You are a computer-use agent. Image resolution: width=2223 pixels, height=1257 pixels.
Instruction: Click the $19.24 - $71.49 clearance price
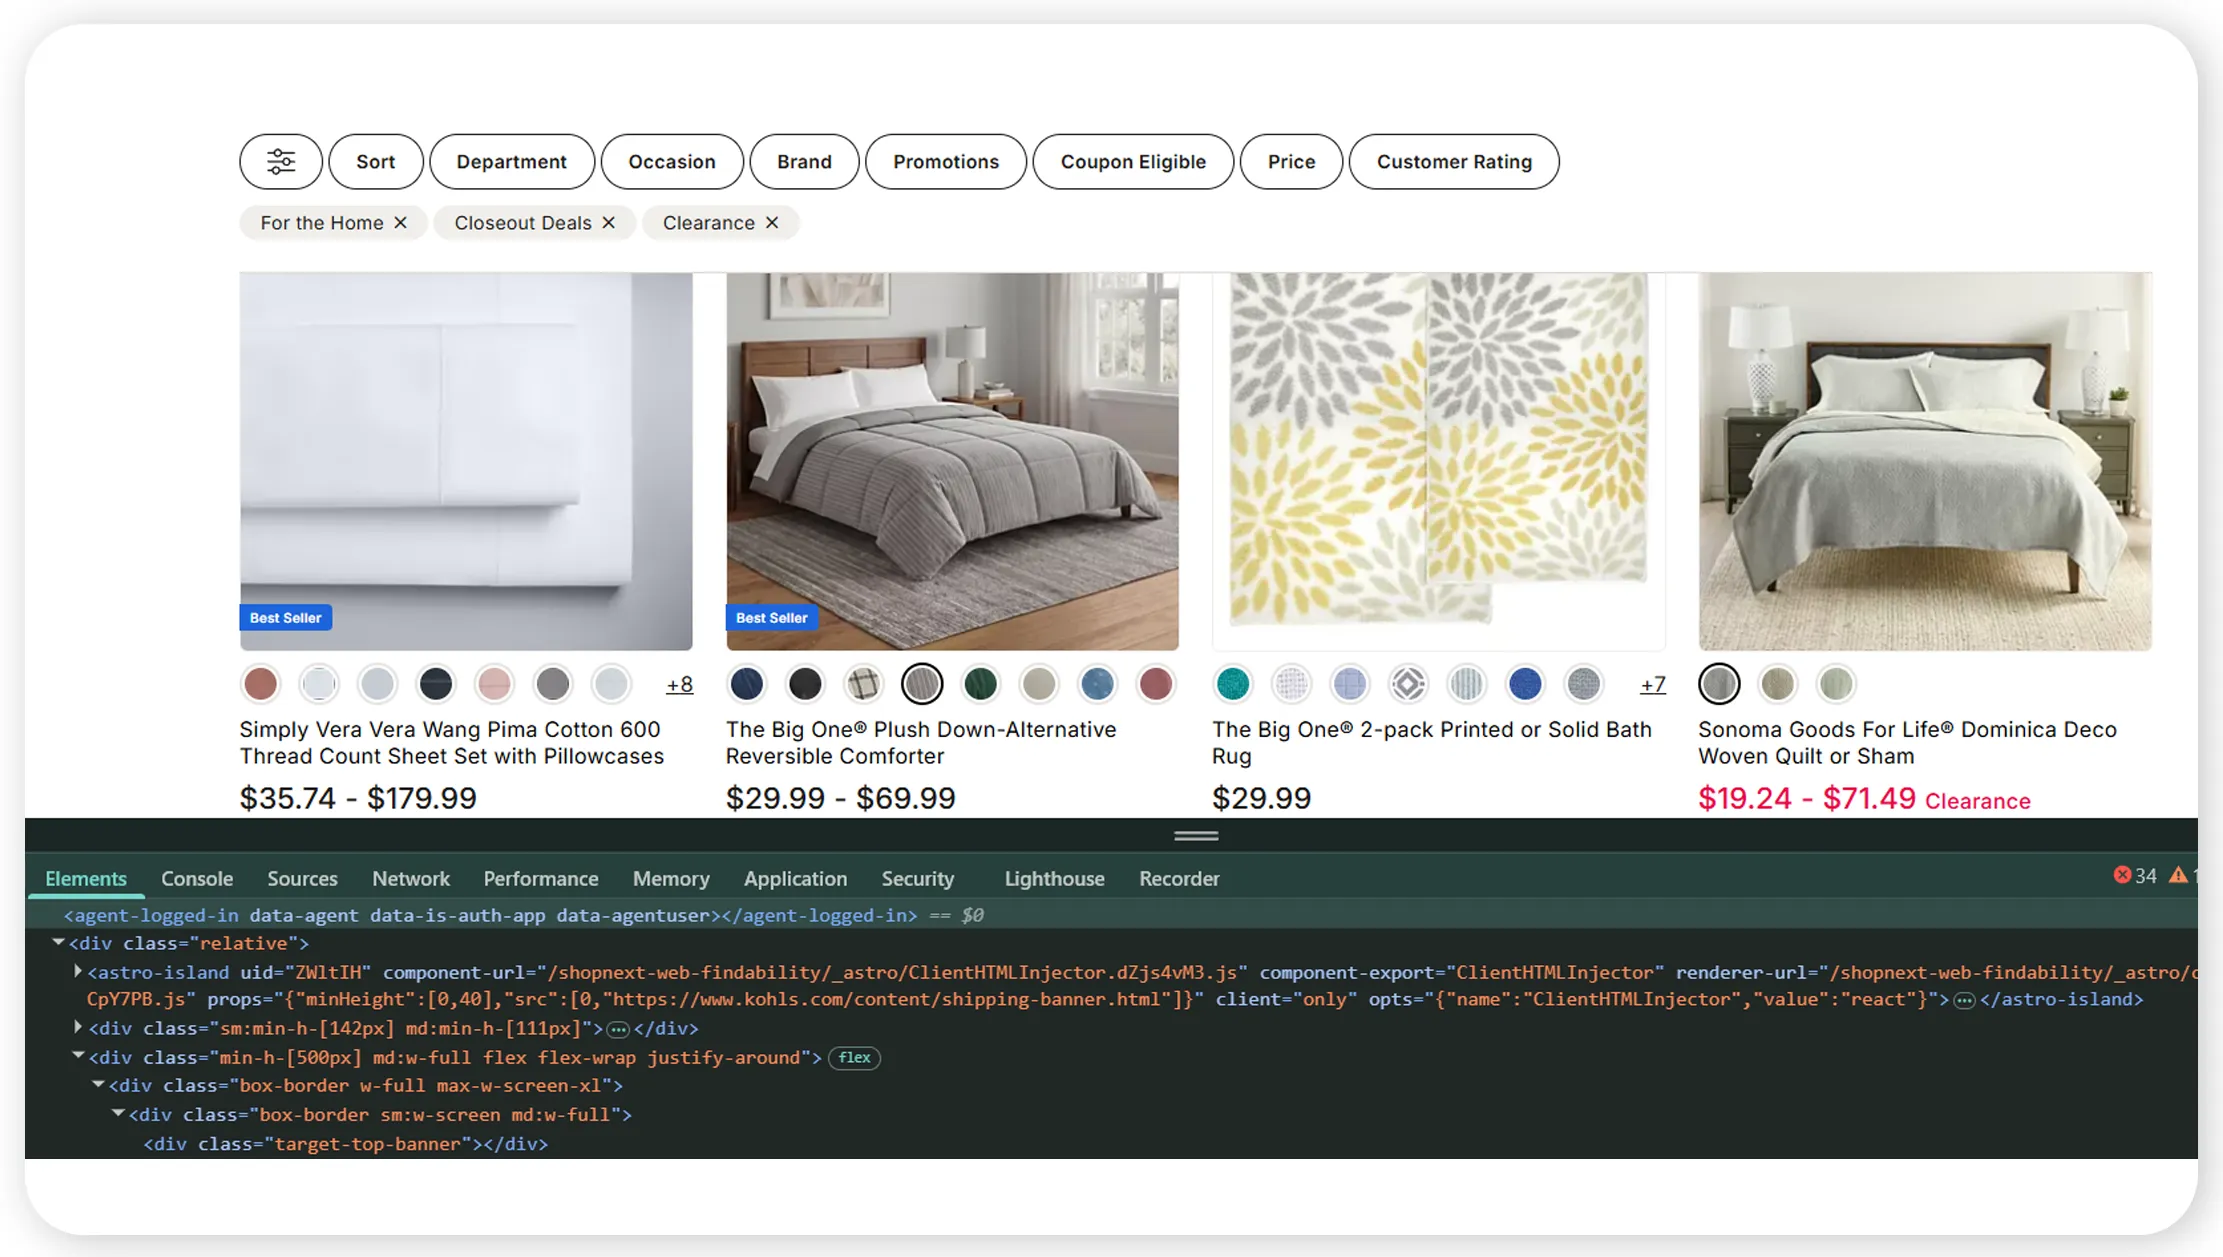(x=1807, y=798)
